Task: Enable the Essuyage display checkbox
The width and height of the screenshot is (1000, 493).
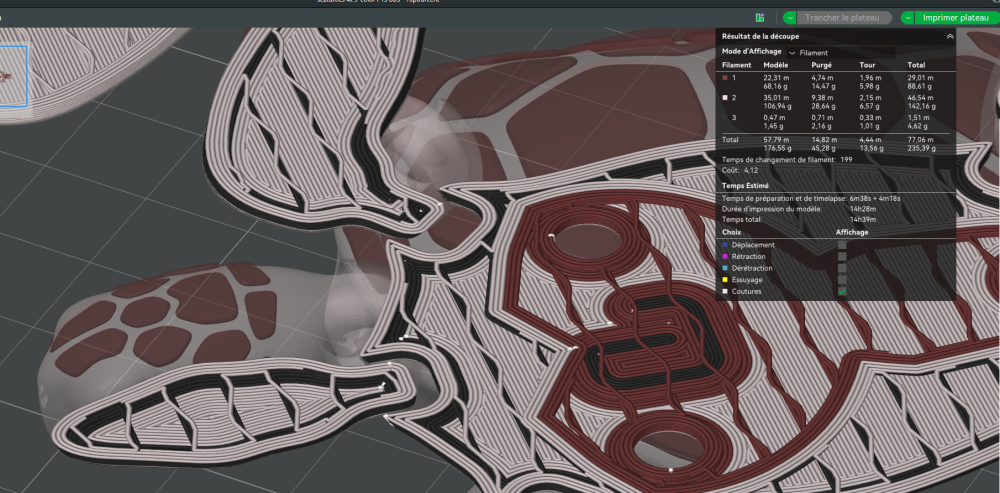Action: coord(842,279)
